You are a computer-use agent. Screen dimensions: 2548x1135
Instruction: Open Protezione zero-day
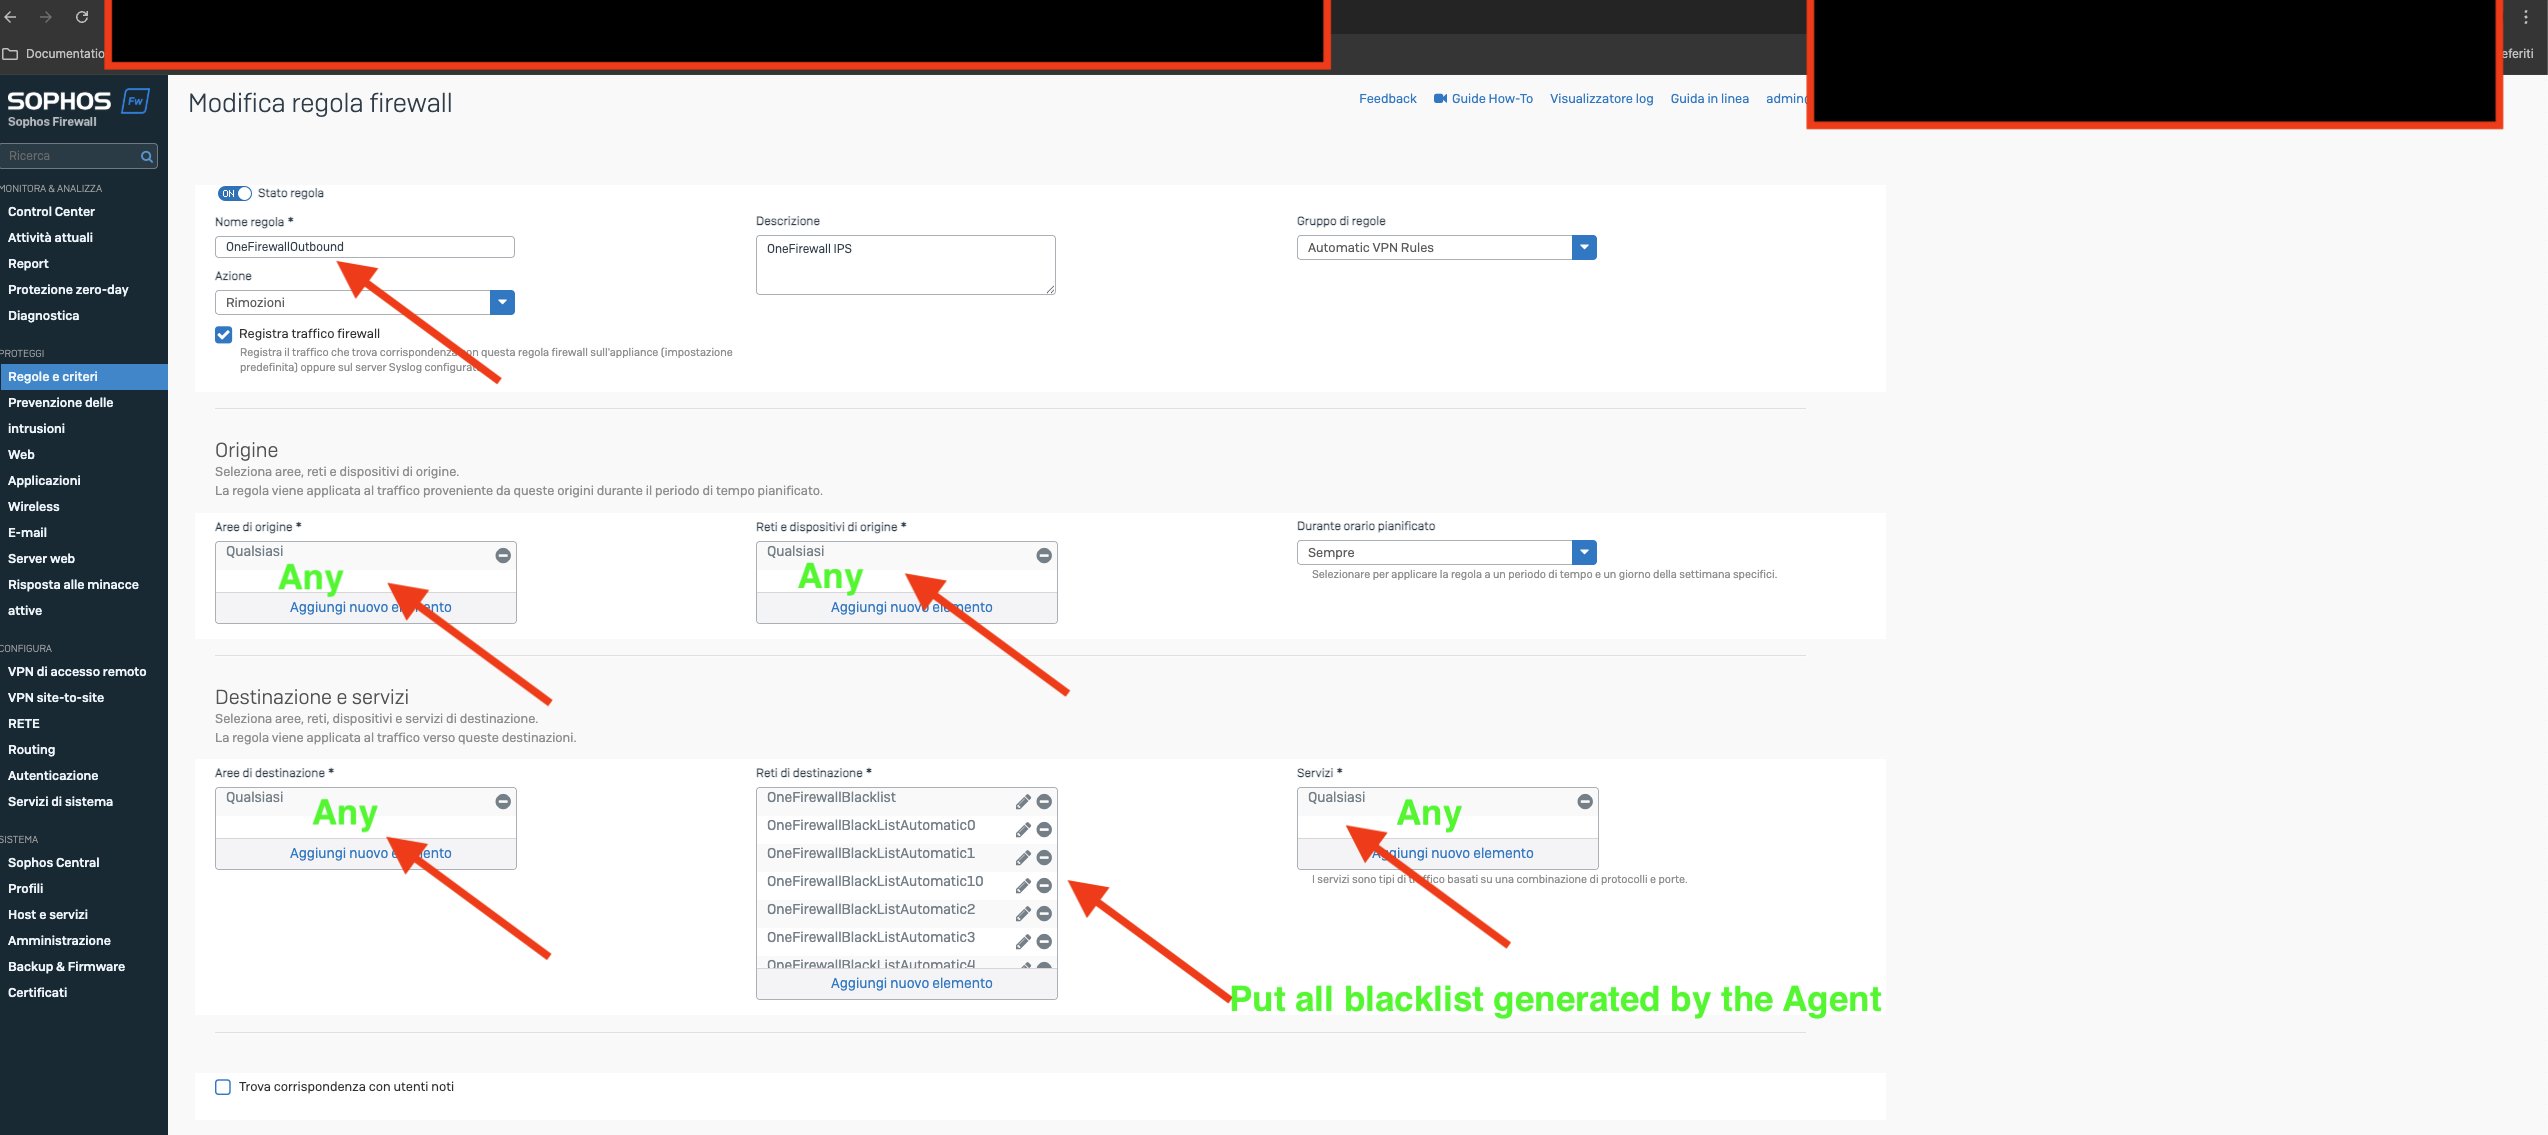coord(68,290)
